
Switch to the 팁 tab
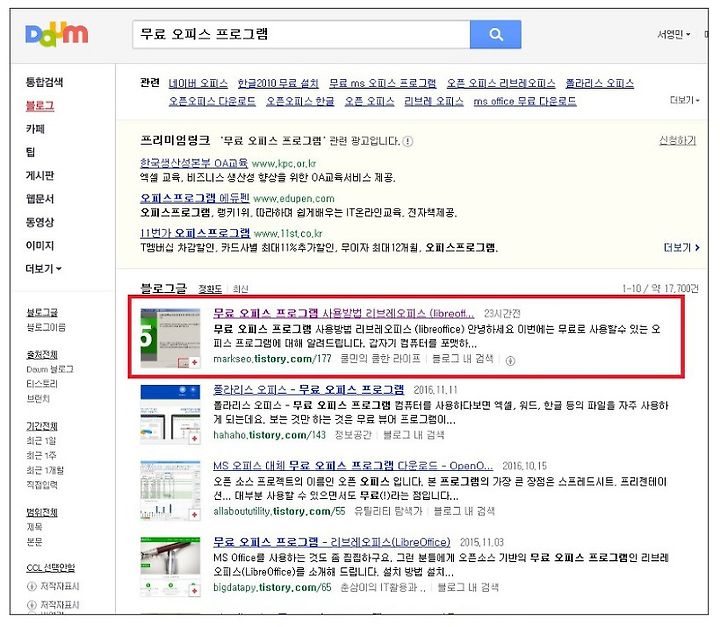coord(30,152)
